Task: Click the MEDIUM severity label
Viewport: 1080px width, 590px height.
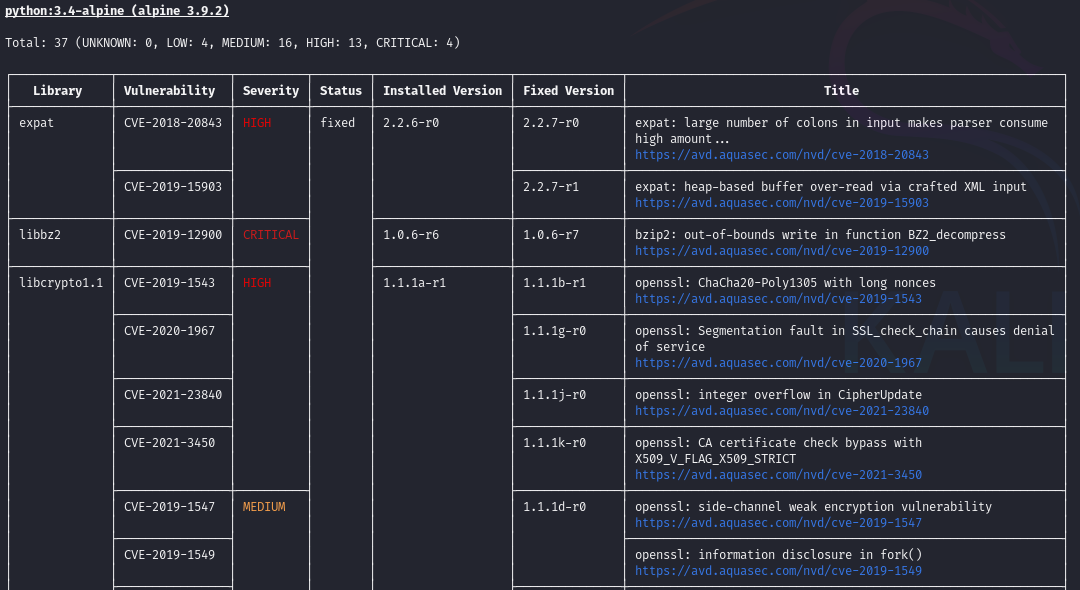Action: pyautogui.click(x=264, y=507)
